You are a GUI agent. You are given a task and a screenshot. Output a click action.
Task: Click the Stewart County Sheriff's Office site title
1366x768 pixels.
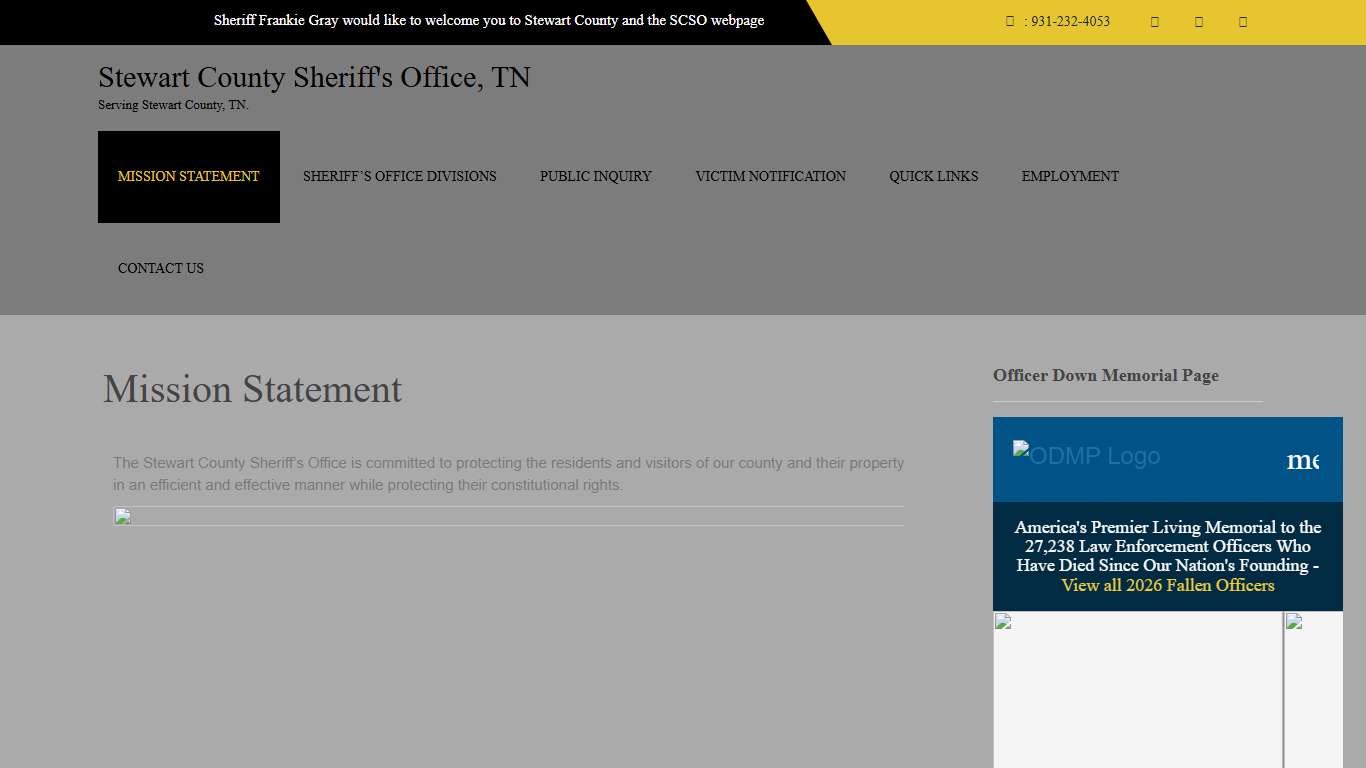pyautogui.click(x=313, y=77)
